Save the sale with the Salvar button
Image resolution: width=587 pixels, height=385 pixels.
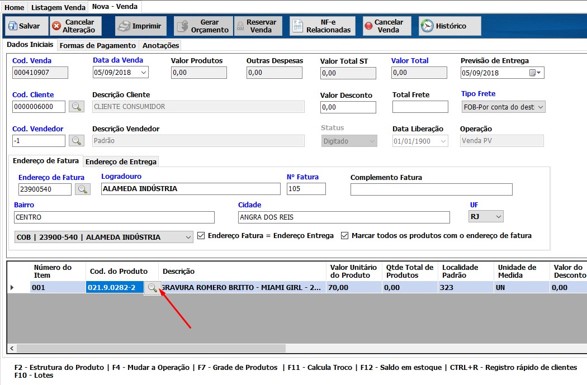point(26,26)
